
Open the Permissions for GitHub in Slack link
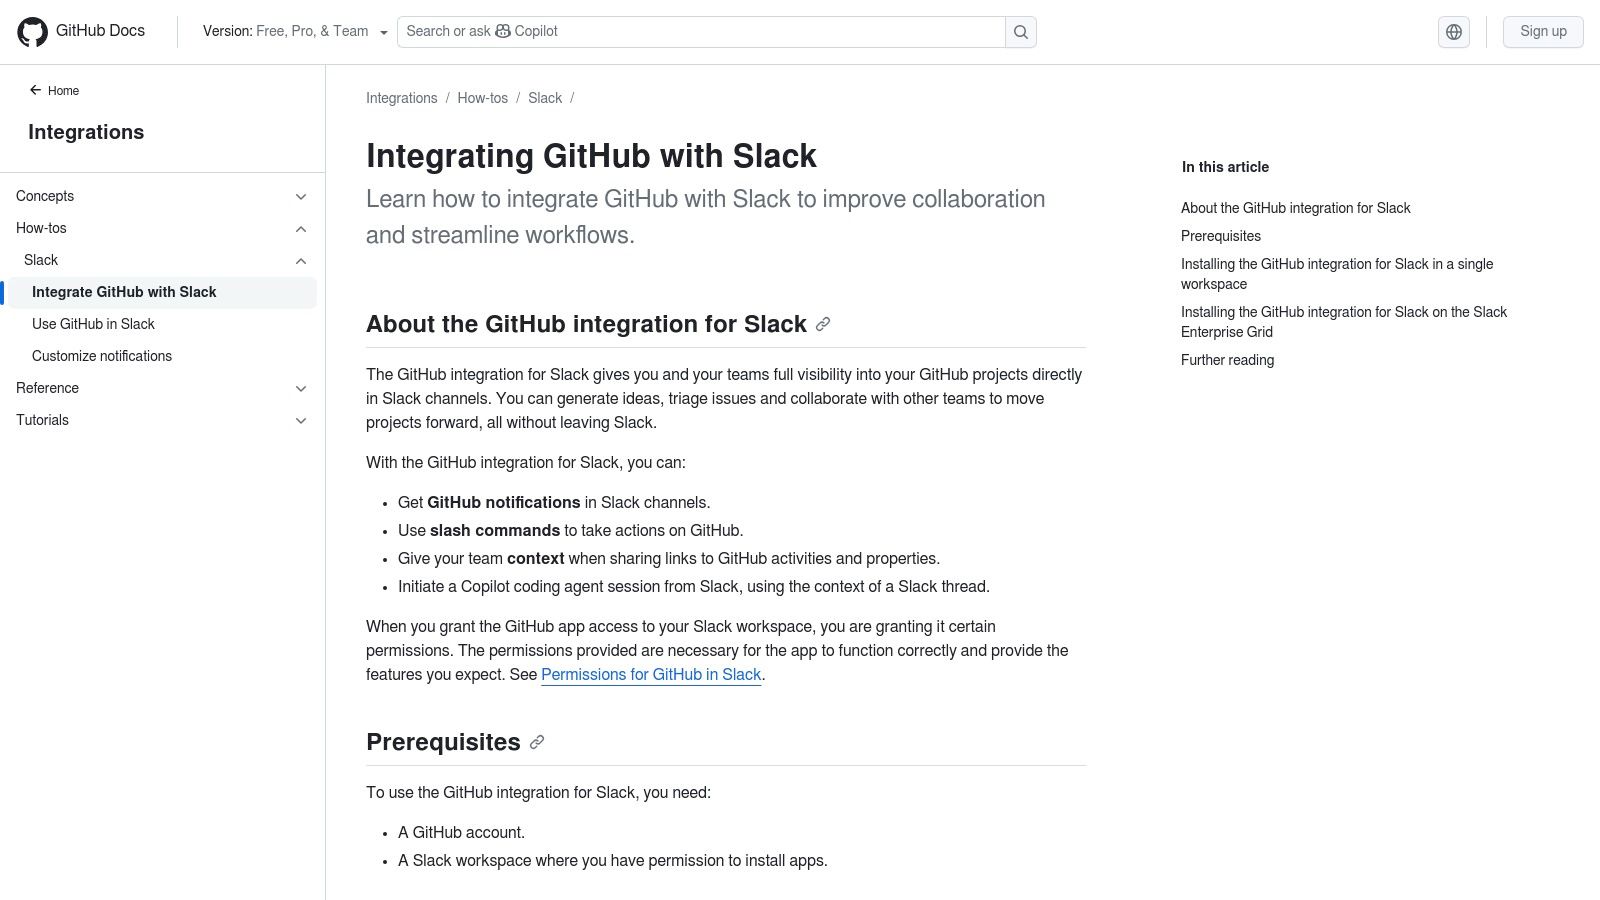tap(650, 675)
